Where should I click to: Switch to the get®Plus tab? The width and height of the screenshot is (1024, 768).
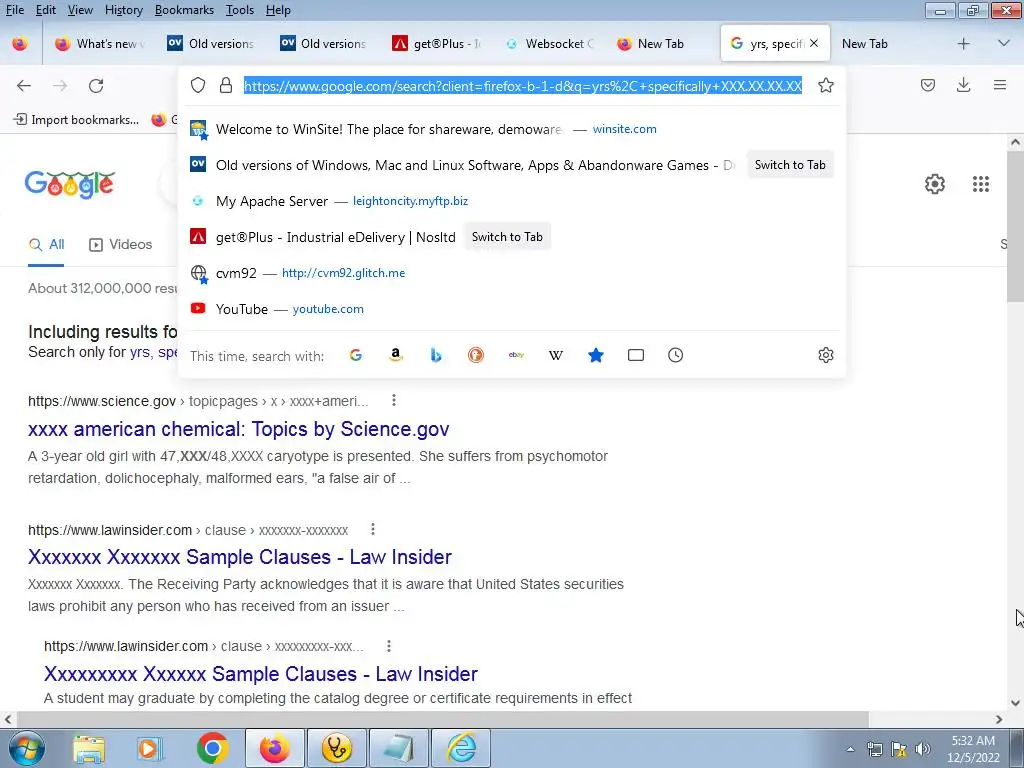point(438,44)
